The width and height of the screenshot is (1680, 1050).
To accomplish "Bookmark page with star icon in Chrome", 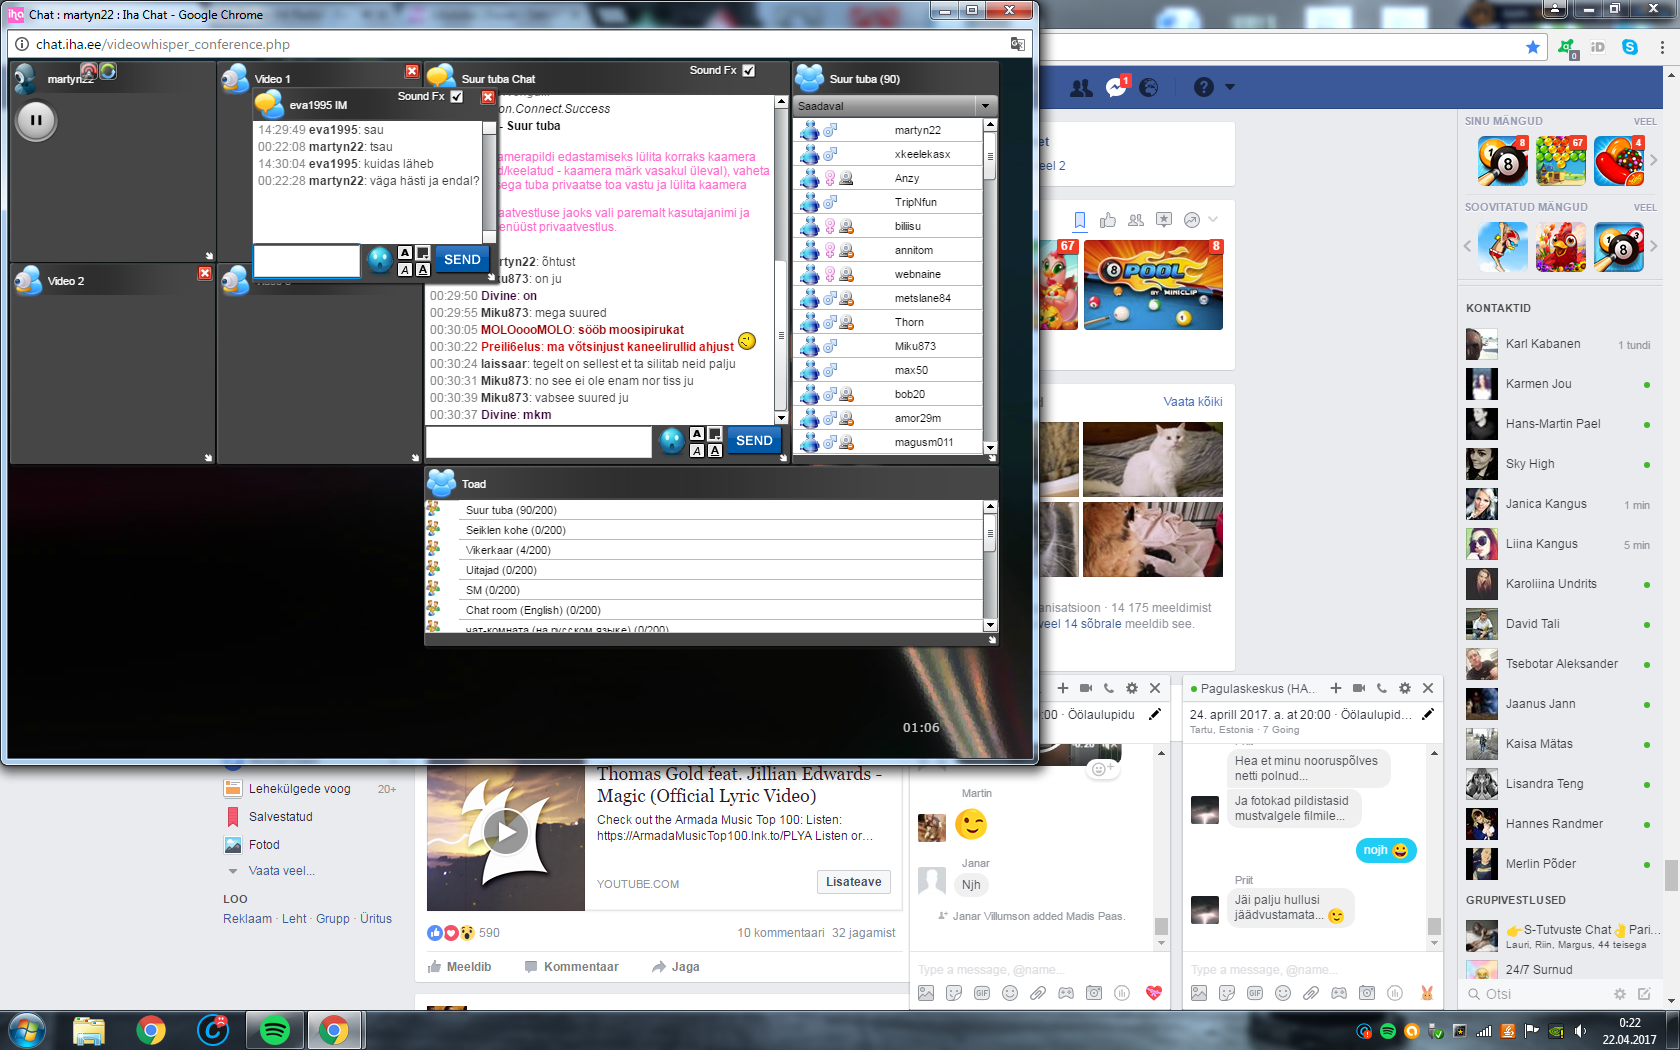I will pos(1533,47).
